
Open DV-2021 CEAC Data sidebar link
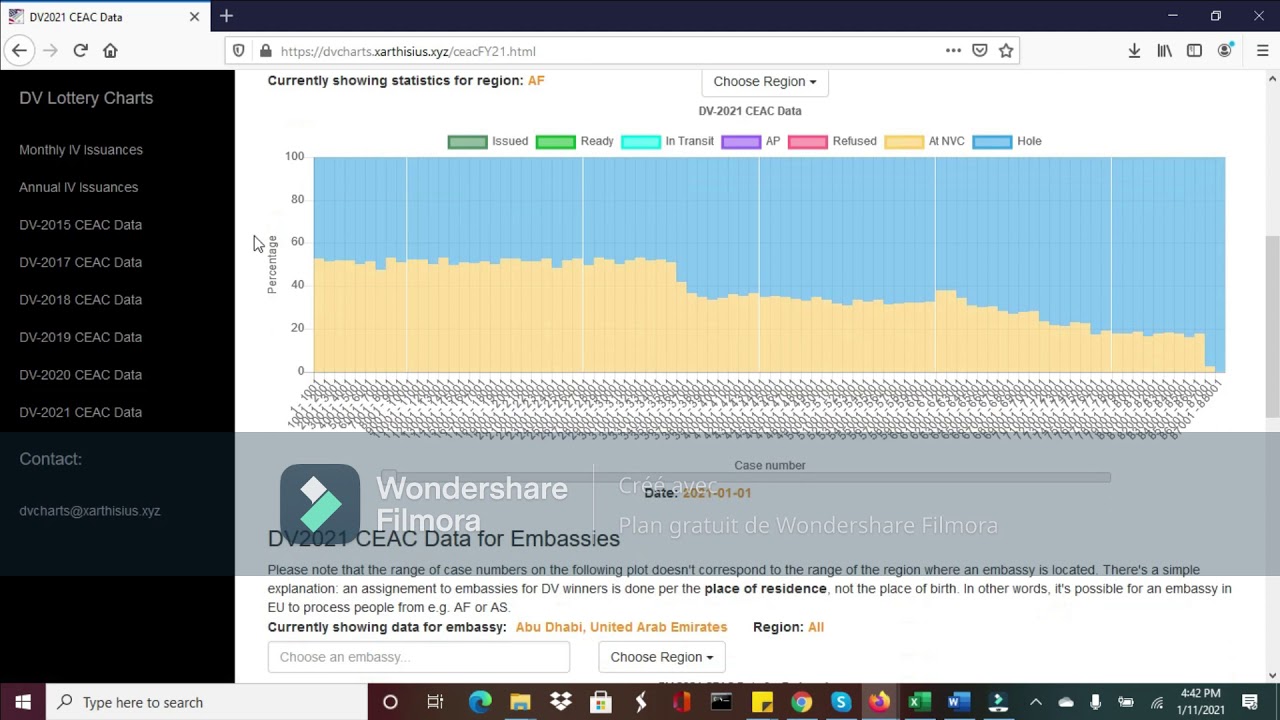(80, 412)
